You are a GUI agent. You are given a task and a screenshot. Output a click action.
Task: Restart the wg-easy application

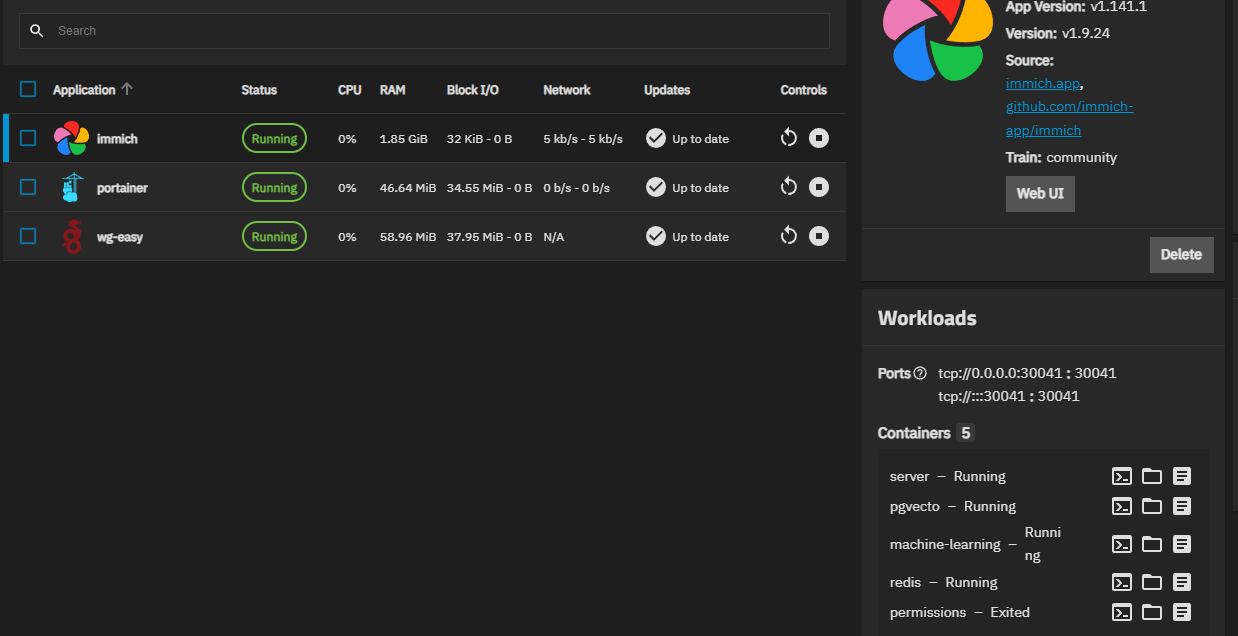point(789,236)
